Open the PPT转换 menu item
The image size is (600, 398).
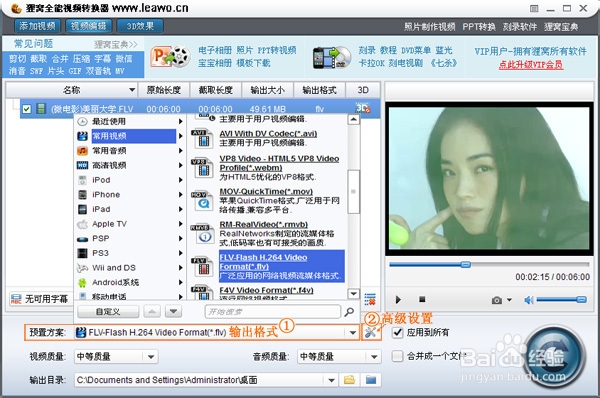coord(479,27)
